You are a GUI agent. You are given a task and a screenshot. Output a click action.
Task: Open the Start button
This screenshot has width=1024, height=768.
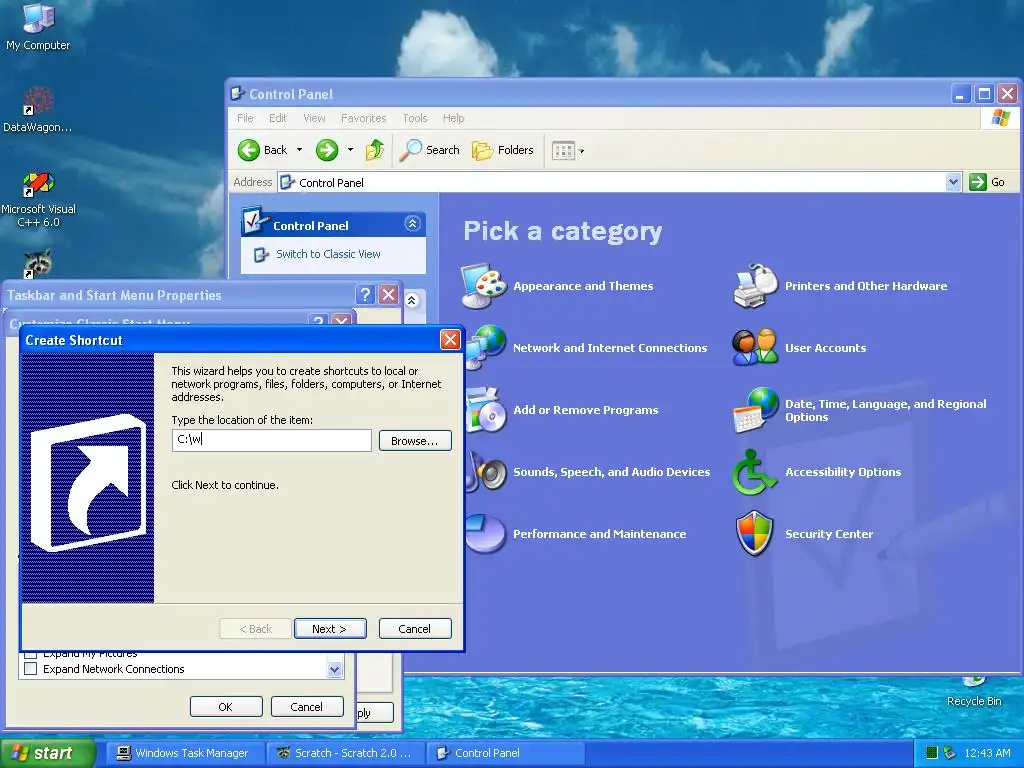(47, 753)
